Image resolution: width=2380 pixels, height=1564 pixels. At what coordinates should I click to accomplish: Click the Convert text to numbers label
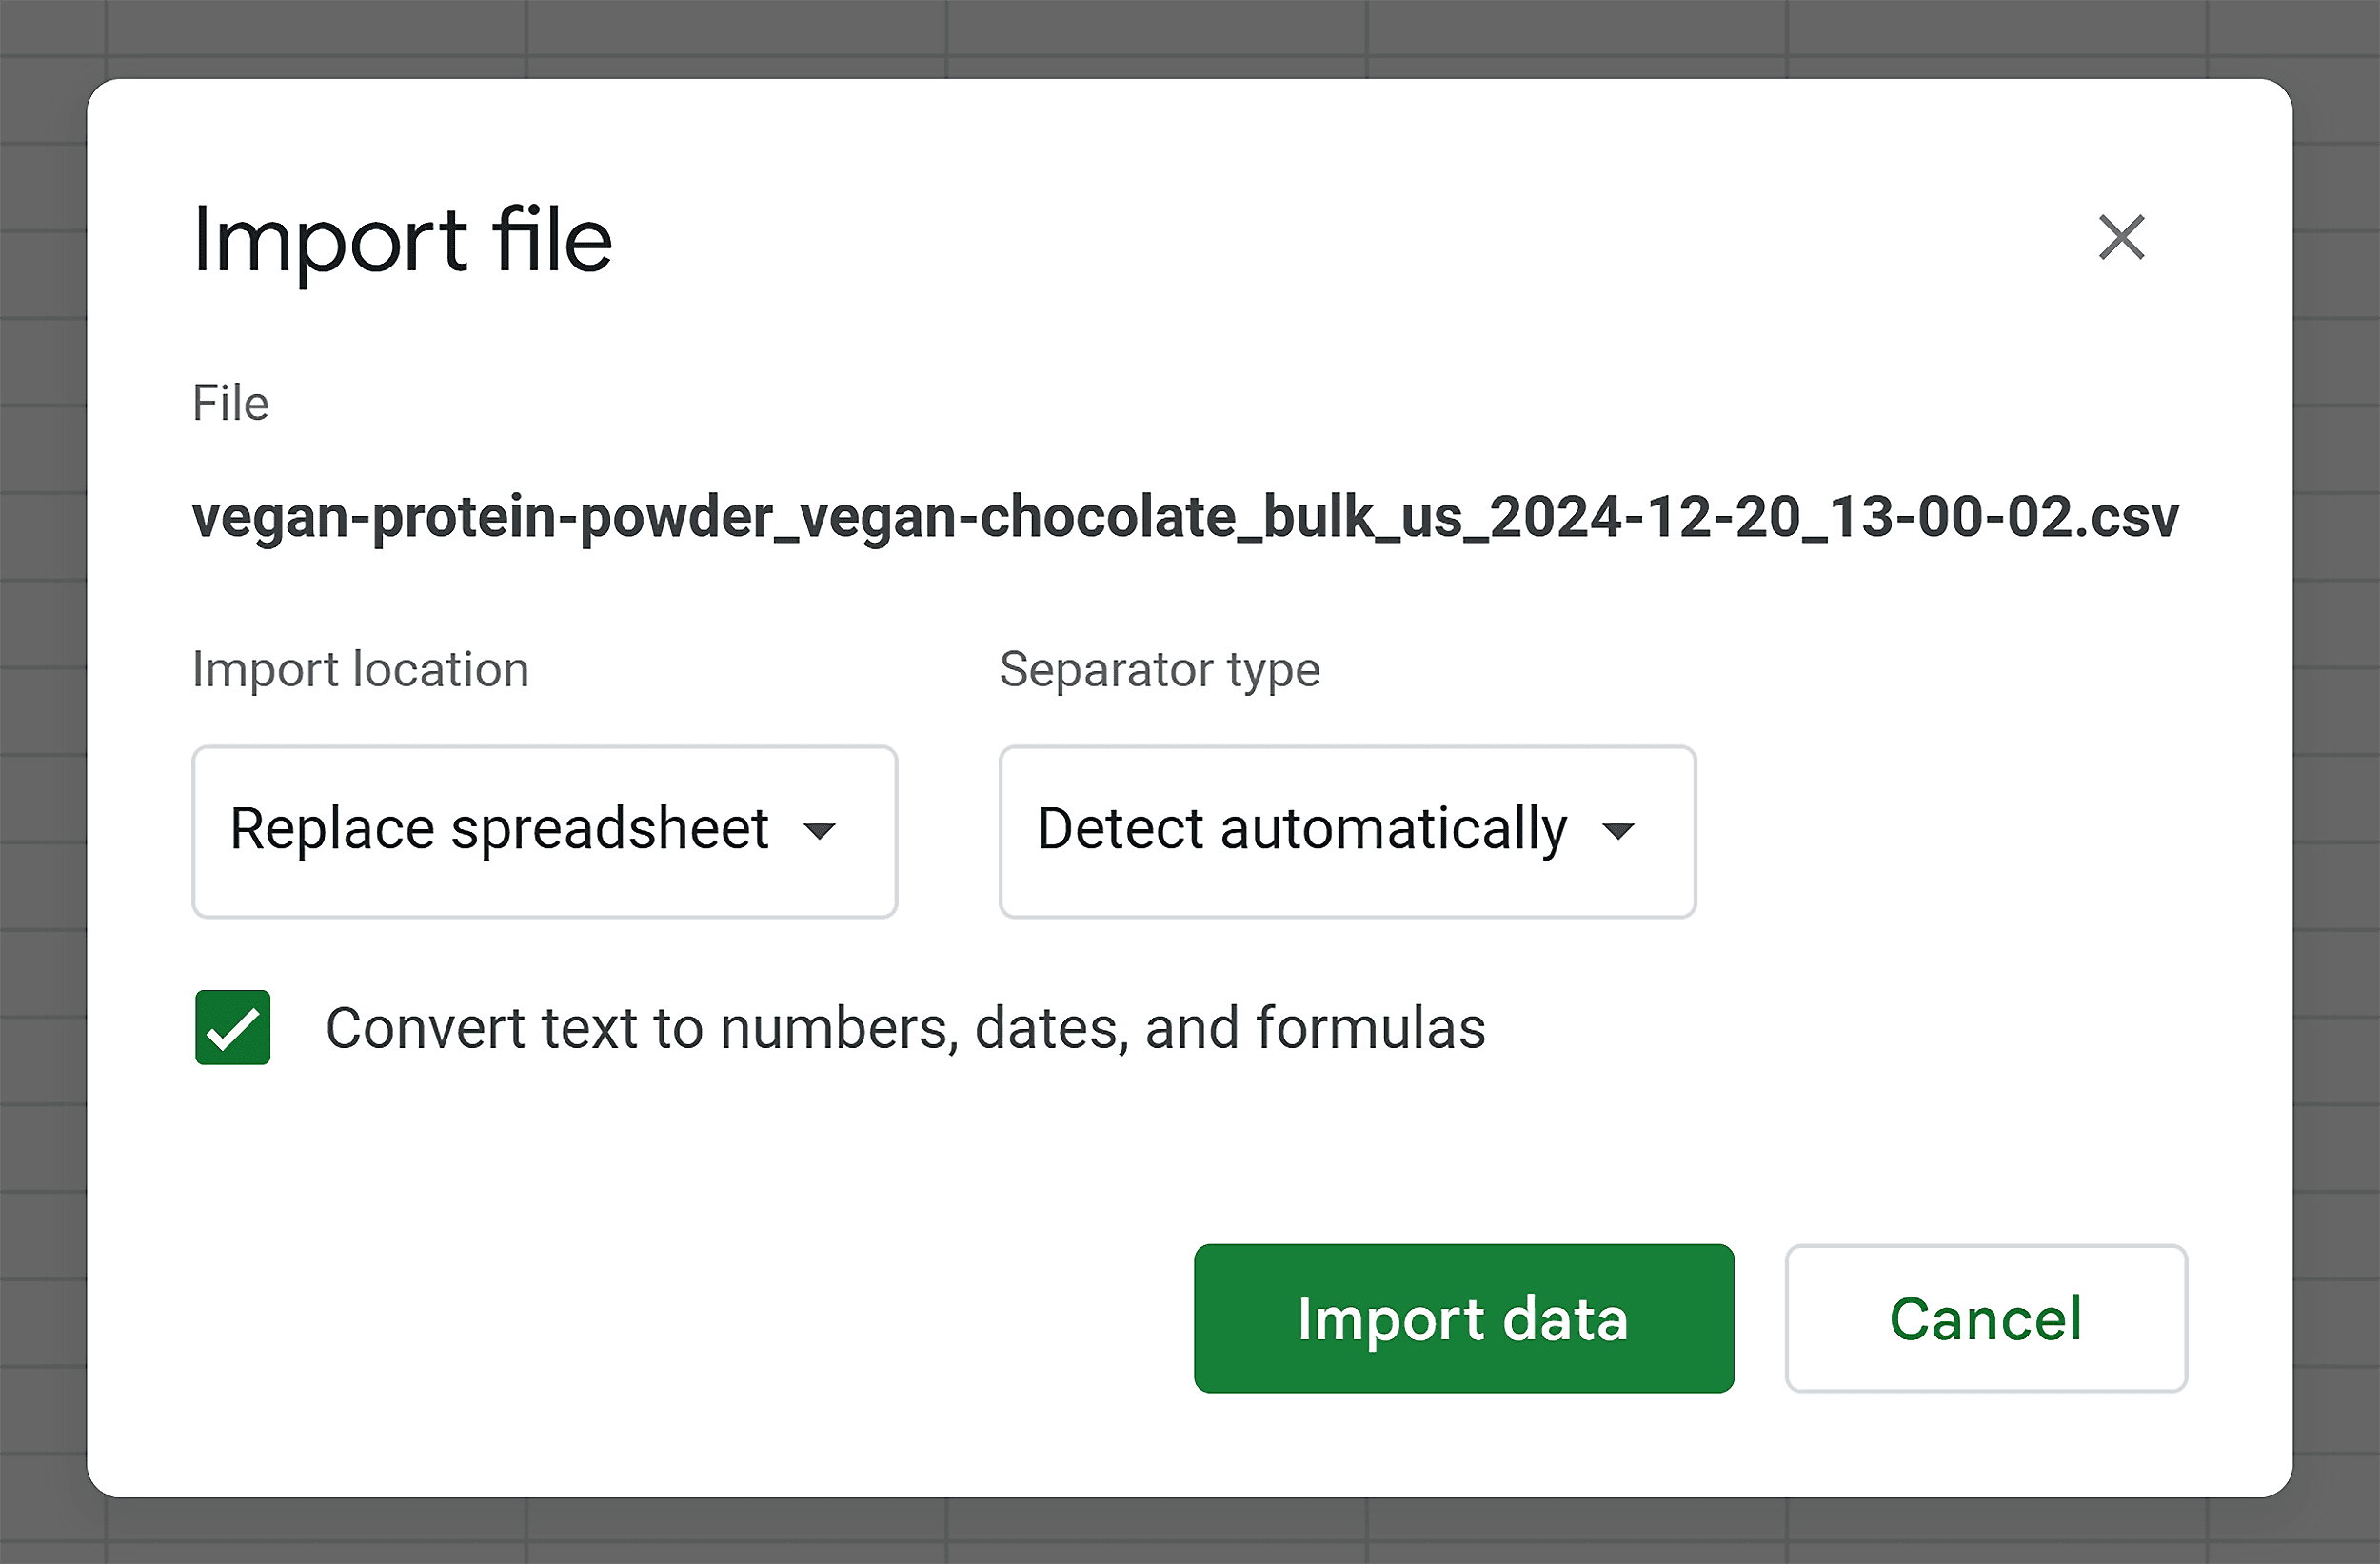[x=905, y=1028]
